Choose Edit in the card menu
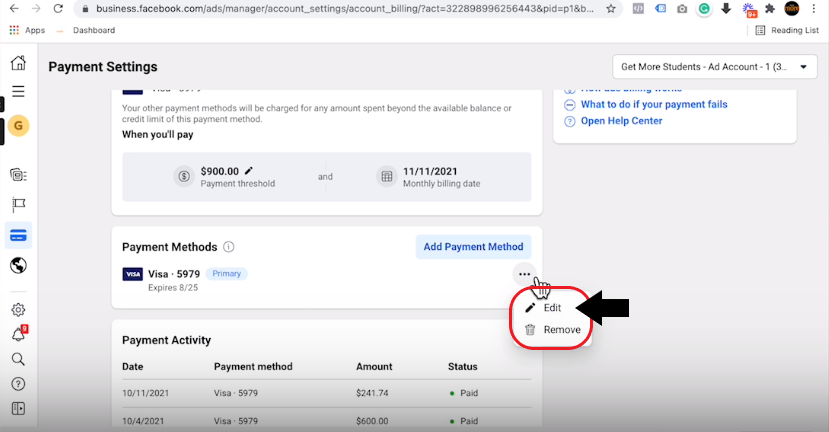The height and width of the screenshot is (432, 829). [550, 308]
